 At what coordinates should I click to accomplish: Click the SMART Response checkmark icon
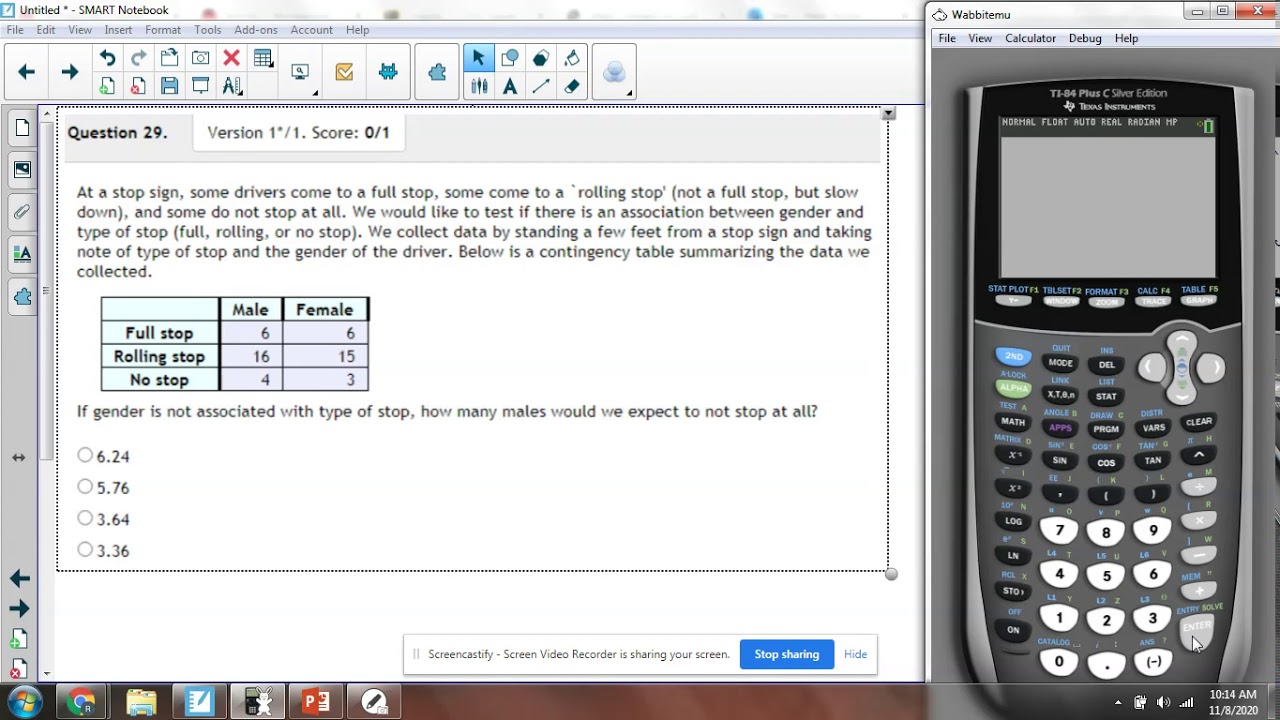point(344,72)
